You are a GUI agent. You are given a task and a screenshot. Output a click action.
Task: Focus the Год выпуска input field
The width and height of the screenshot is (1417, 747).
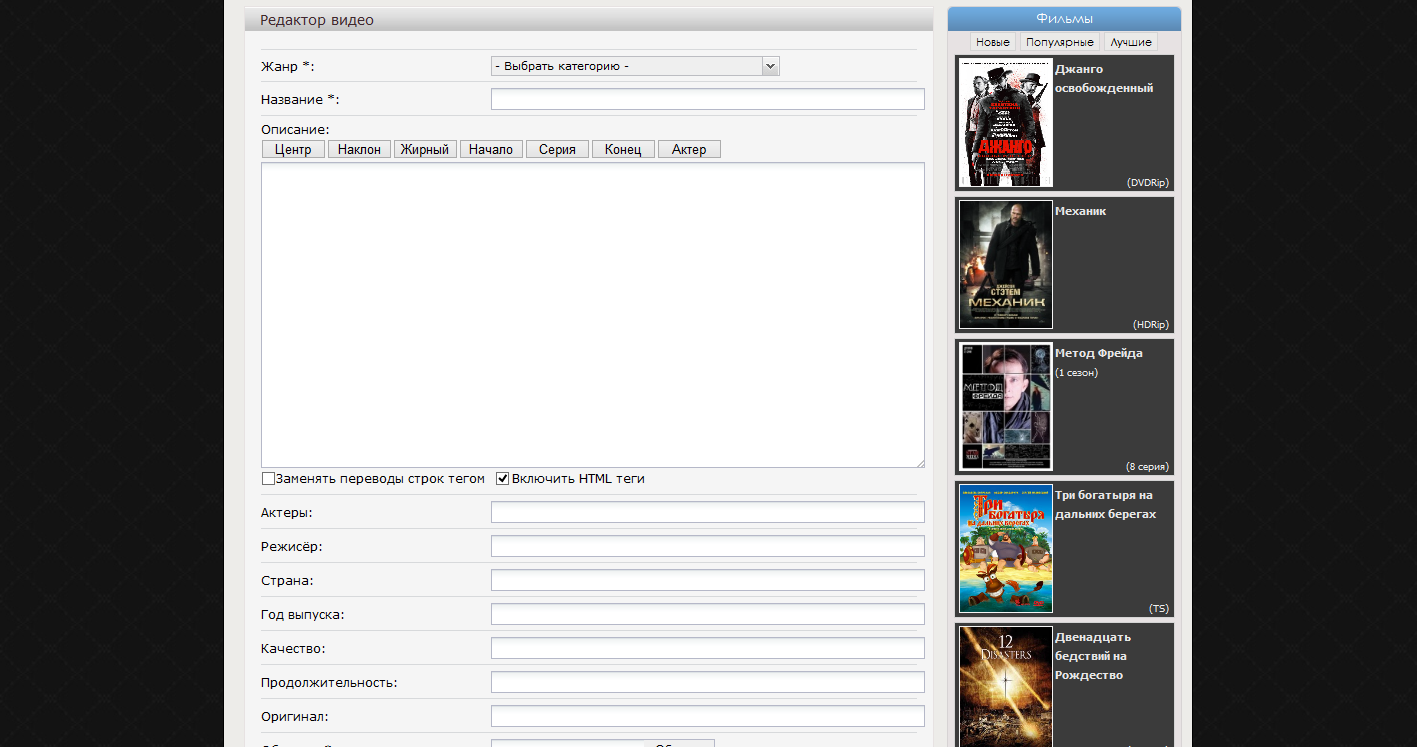coord(707,614)
